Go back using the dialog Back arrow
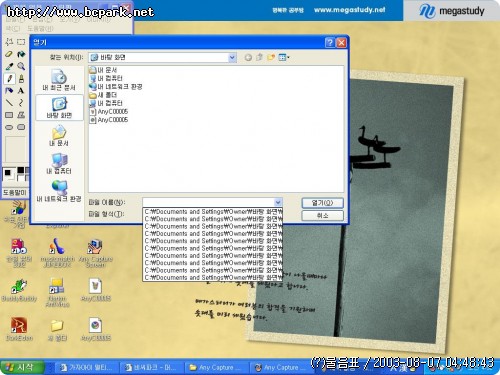This screenshot has width=500, height=375. pos(248,57)
